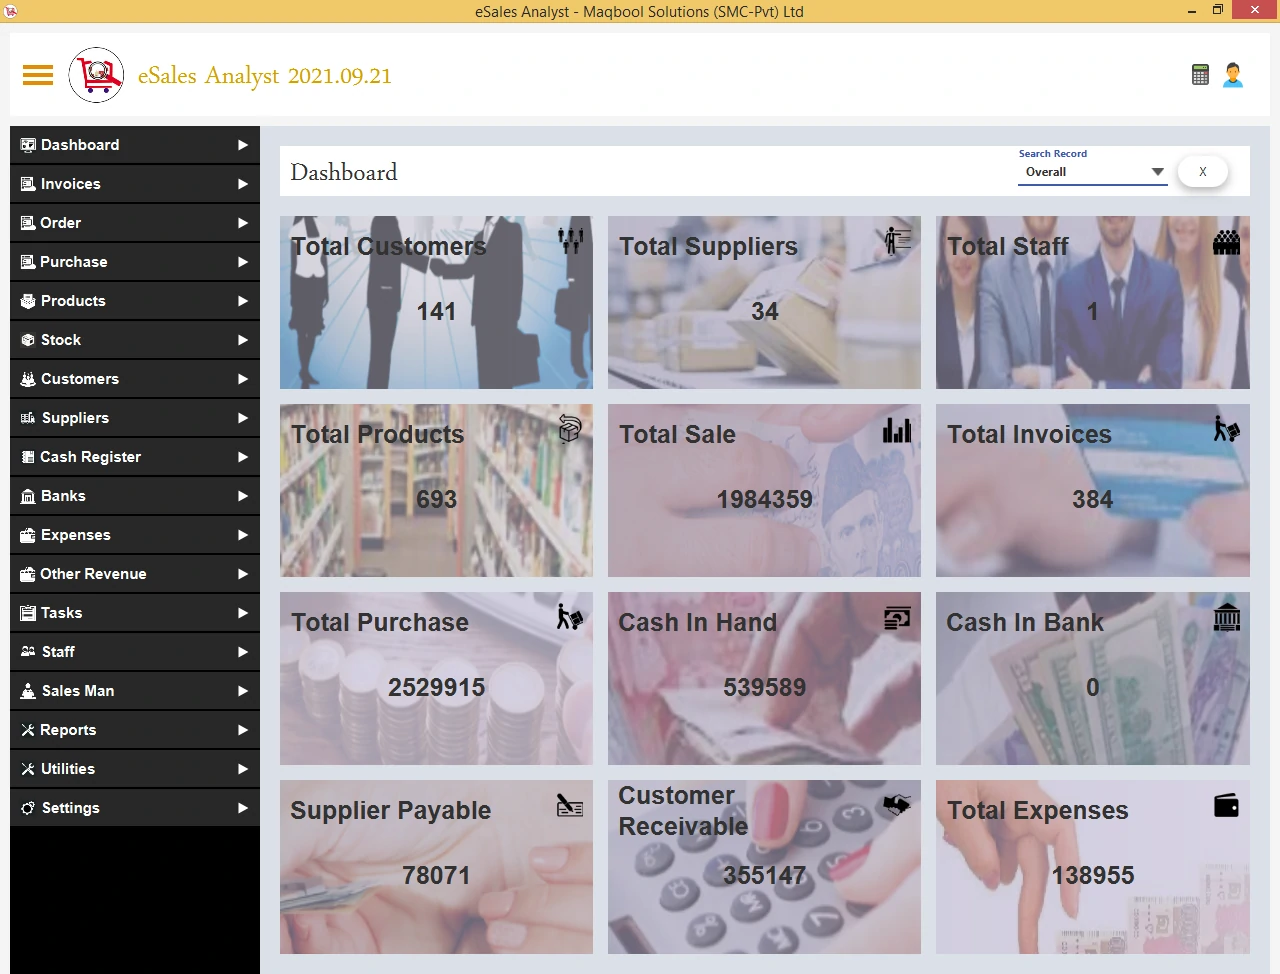Click the Total Staff count 1
1280x974 pixels.
pos(1093,312)
